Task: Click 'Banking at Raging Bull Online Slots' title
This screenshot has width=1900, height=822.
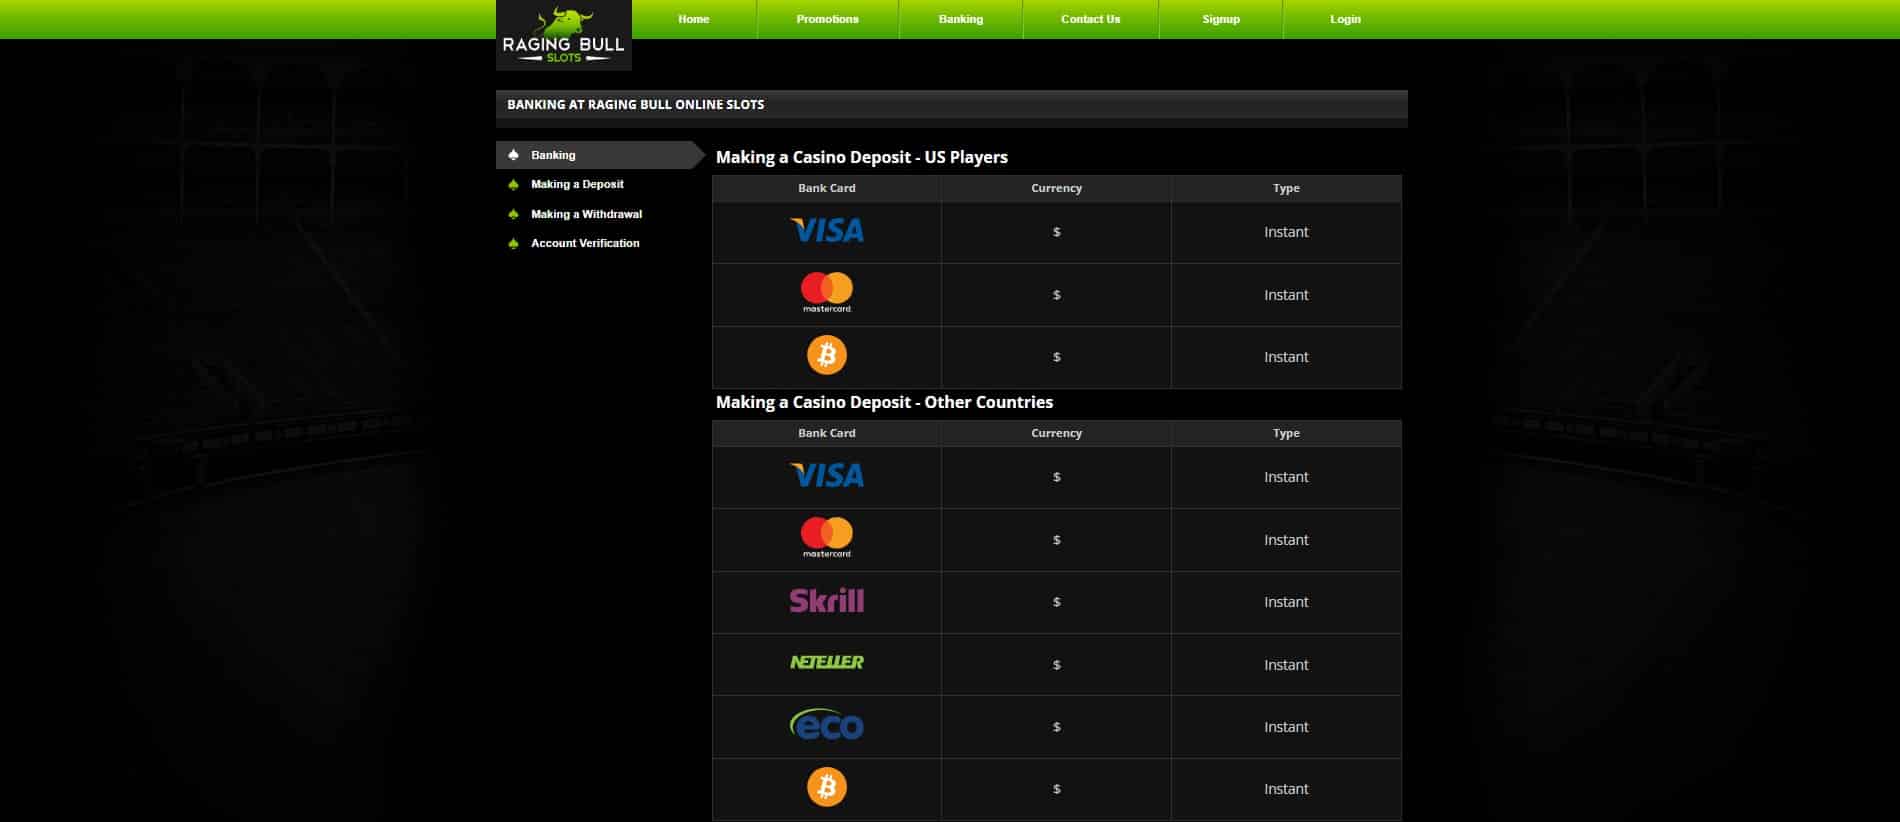Action: click(635, 104)
